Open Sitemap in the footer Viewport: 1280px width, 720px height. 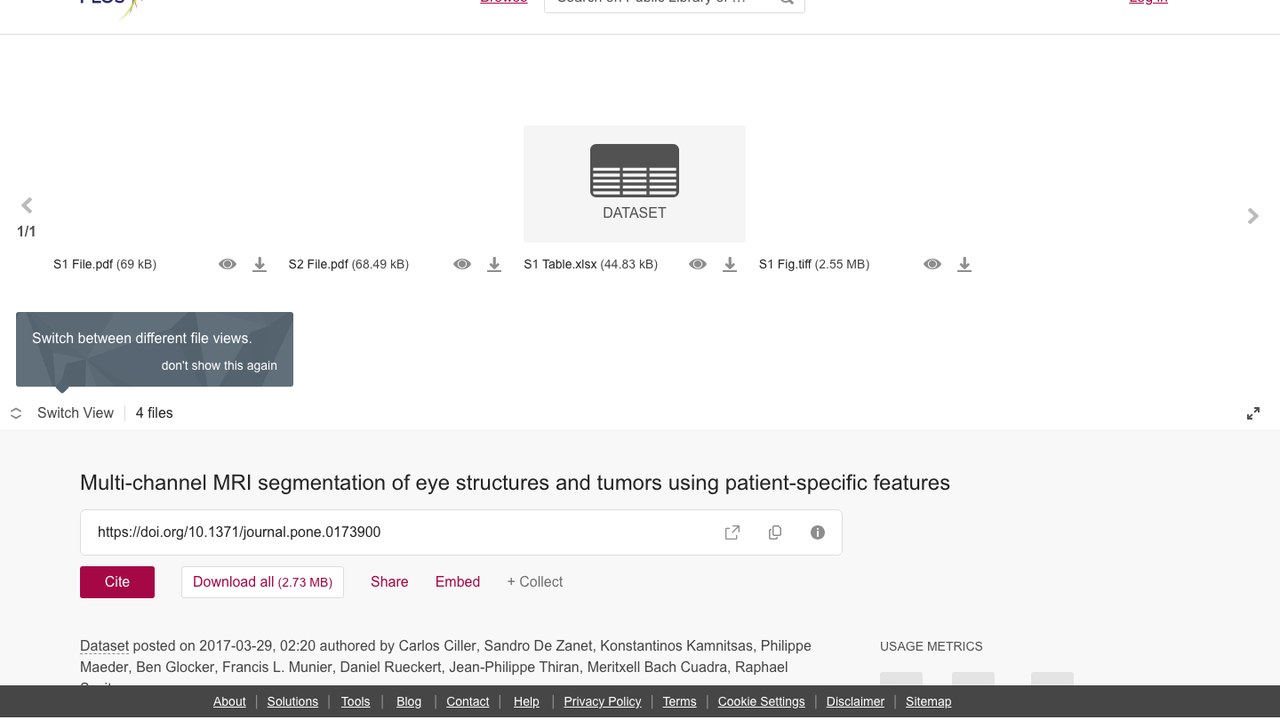[x=928, y=702]
